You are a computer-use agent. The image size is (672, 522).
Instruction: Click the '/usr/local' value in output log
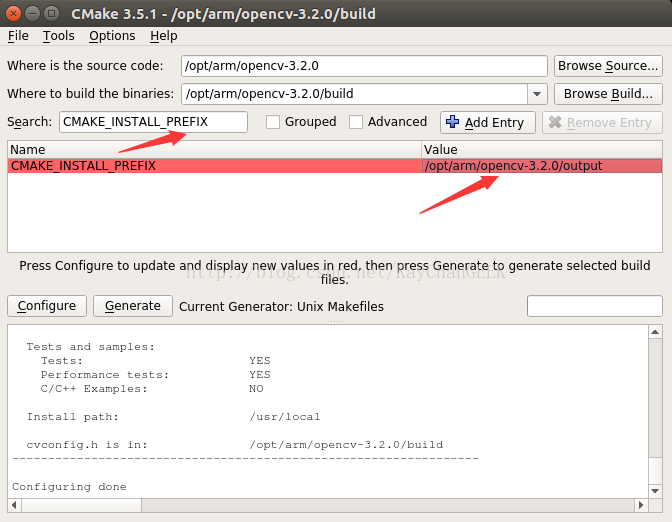pos(285,417)
